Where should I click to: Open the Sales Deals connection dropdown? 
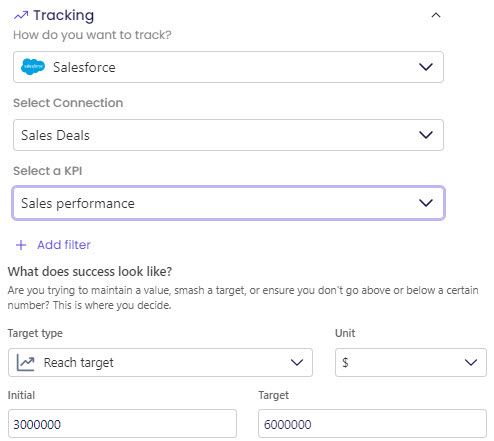tap(228, 135)
